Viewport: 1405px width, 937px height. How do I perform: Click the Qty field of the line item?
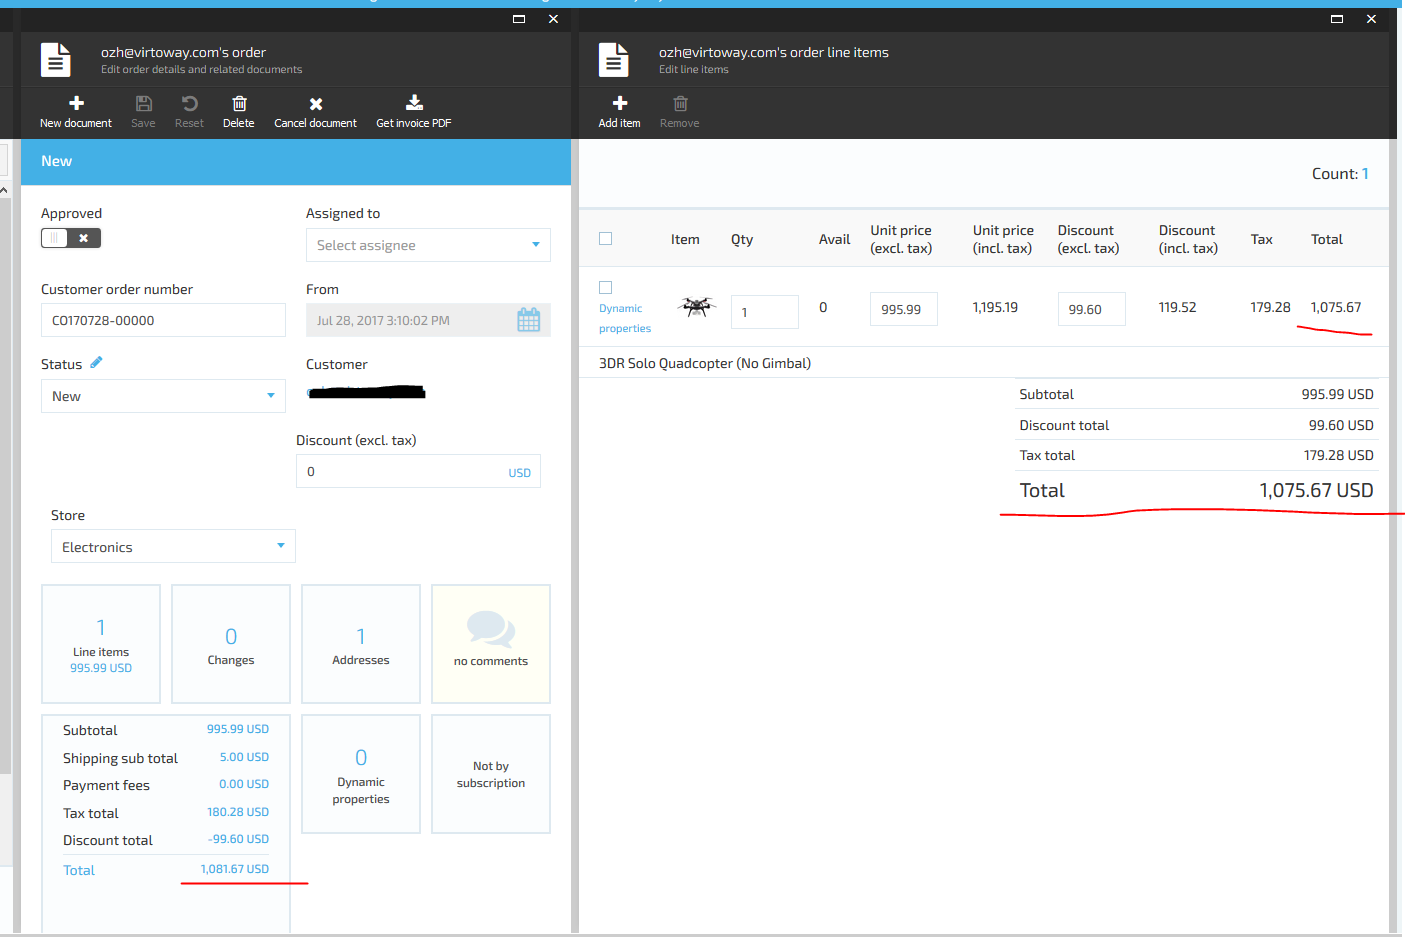[x=765, y=312]
